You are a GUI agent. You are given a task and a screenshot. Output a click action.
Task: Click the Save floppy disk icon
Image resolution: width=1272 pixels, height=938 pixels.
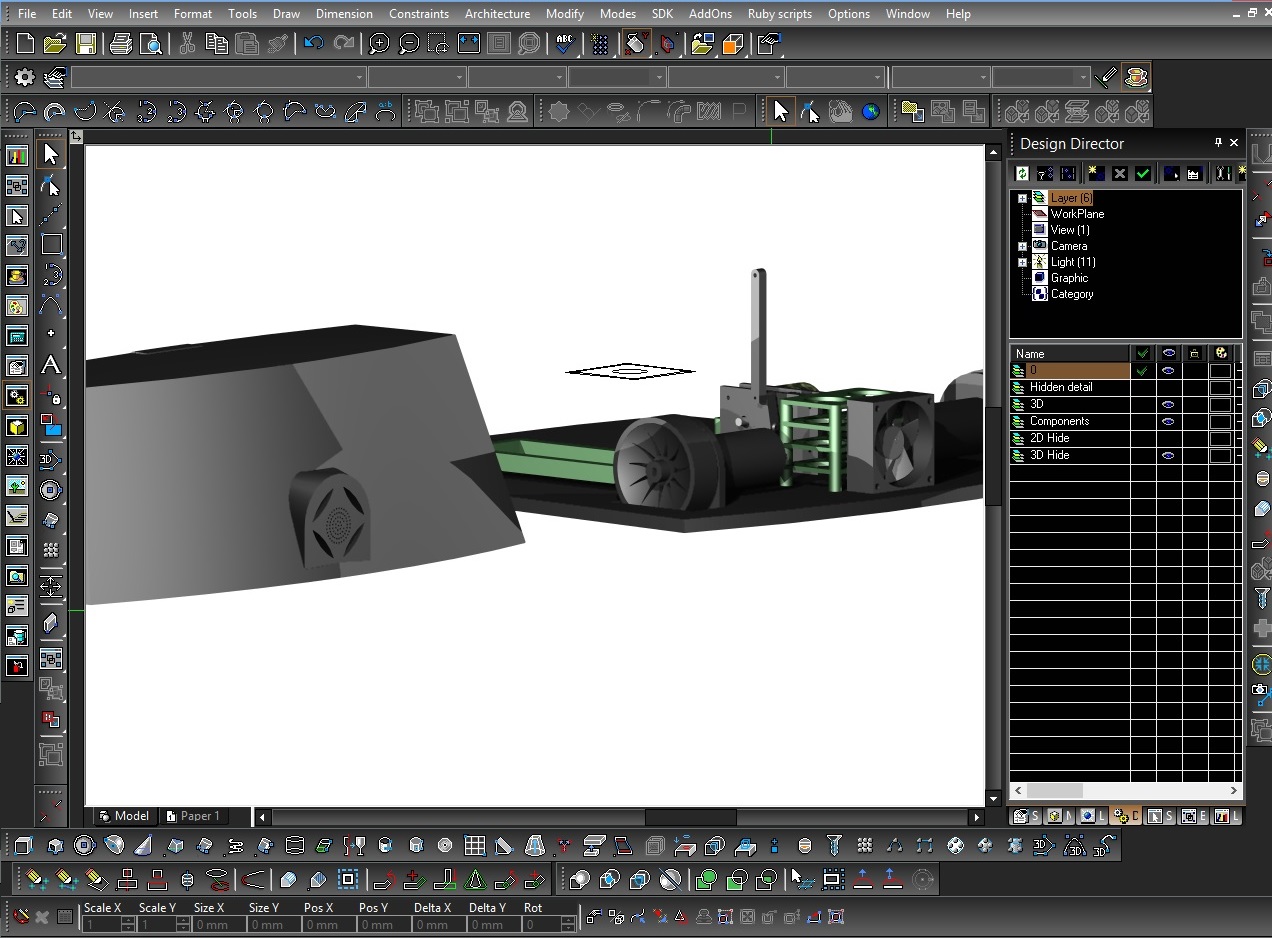point(85,44)
